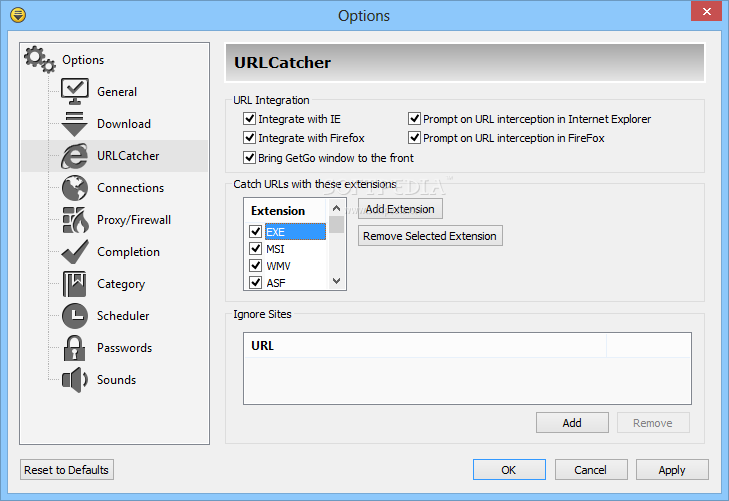Open the Passwords page
The height and width of the screenshot is (501, 729).
pyautogui.click(x=124, y=348)
